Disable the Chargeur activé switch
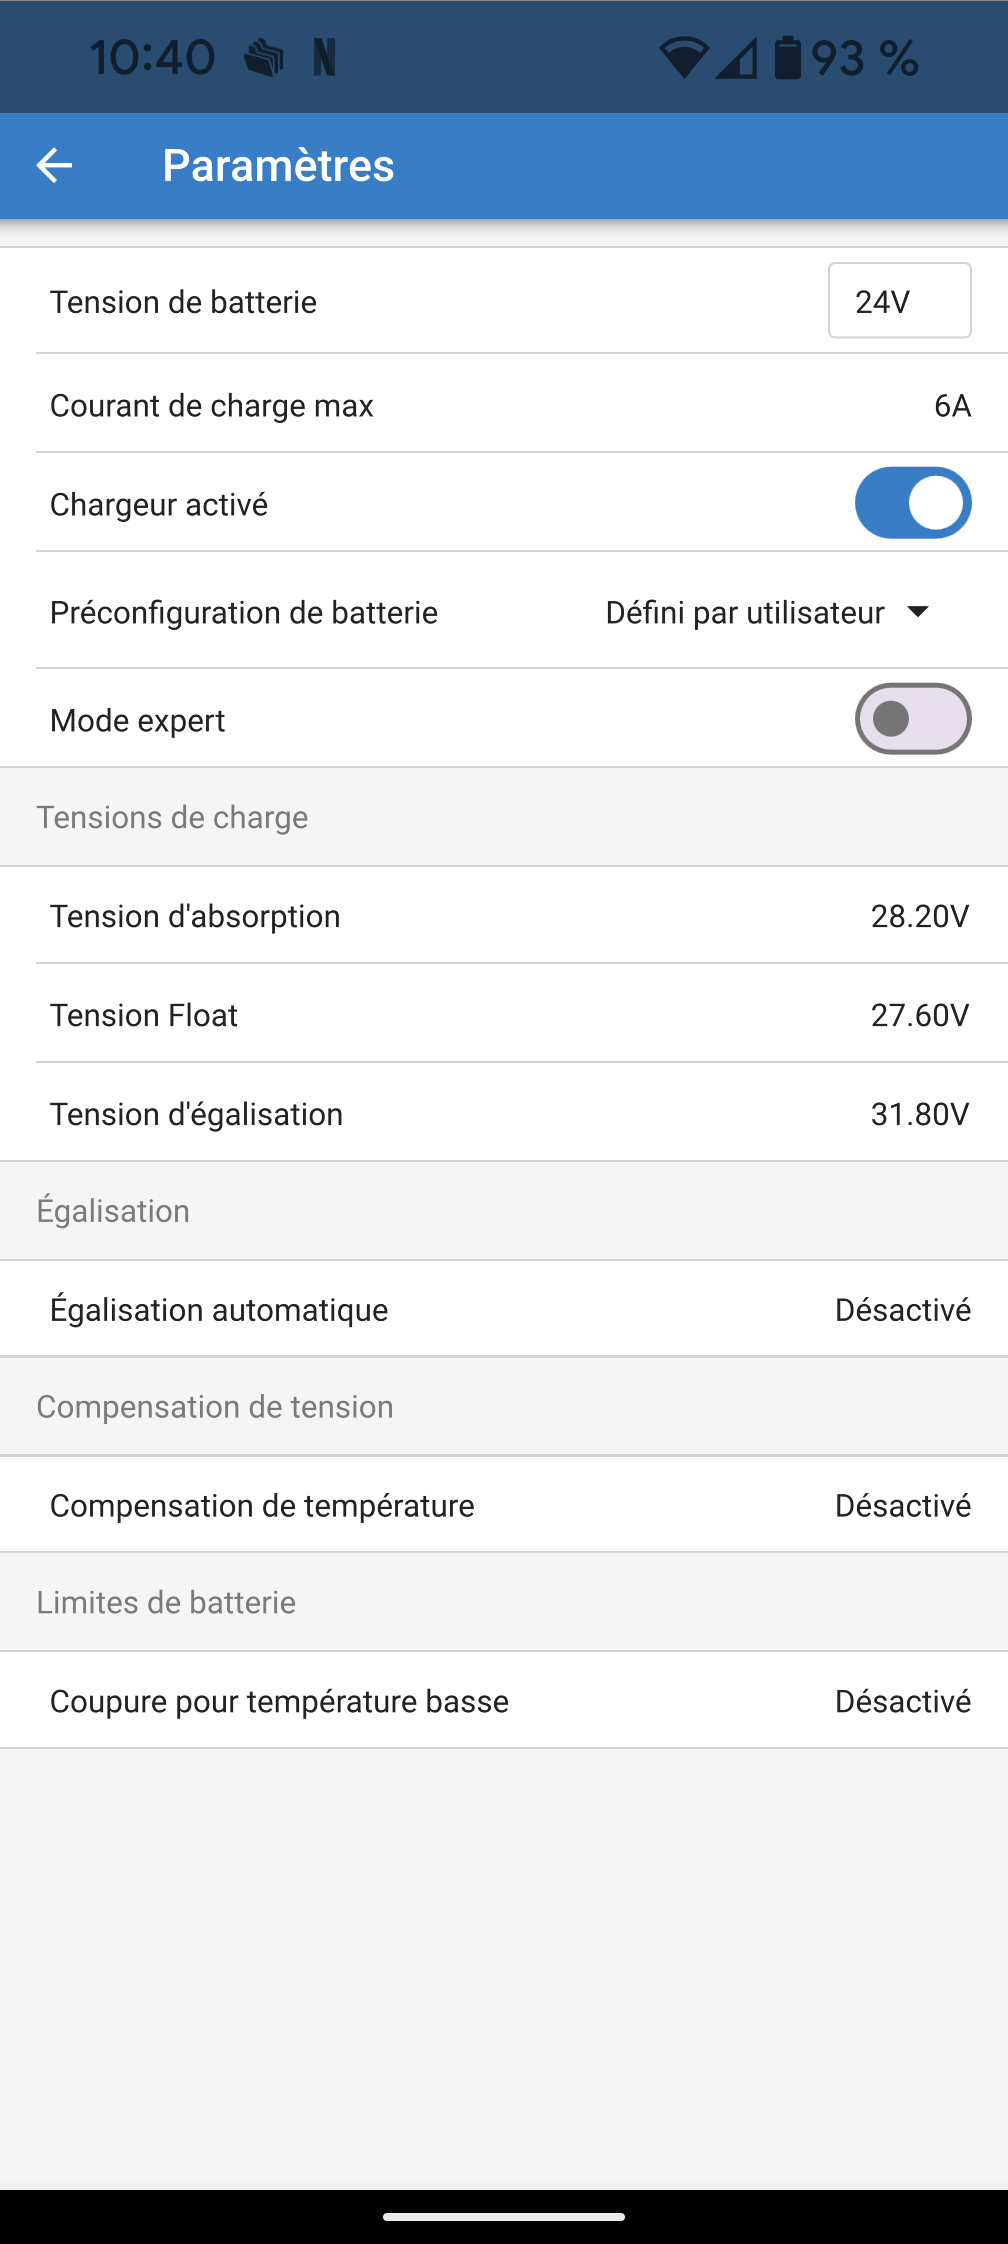This screenshot has height=2244, width=1008. point(912,503)
